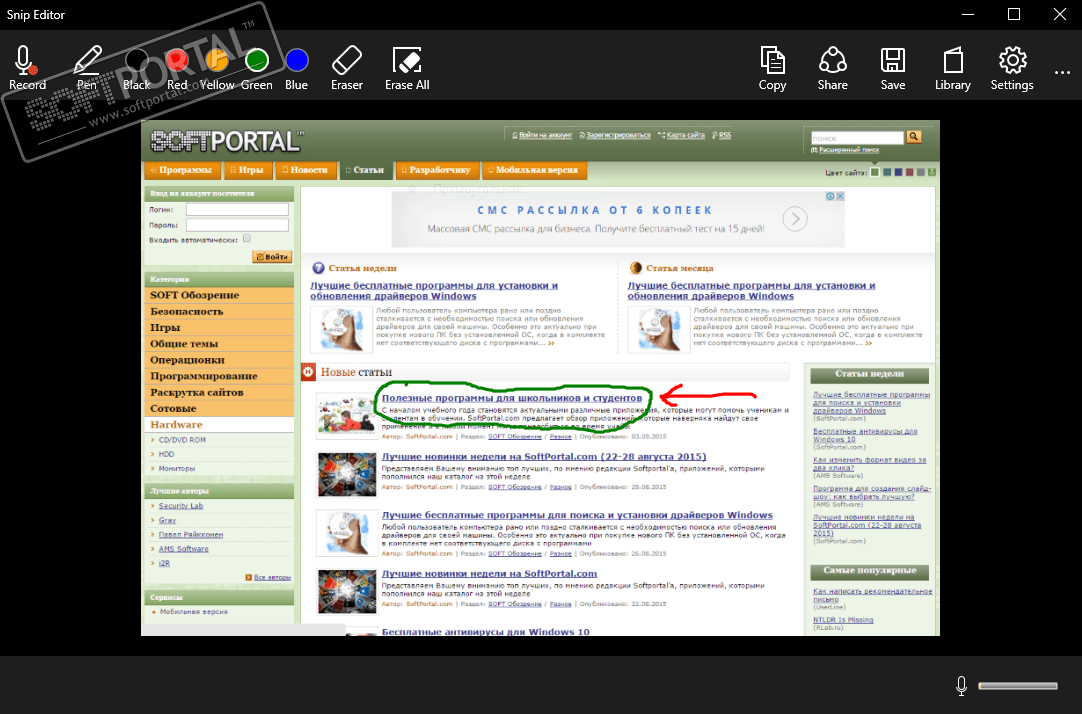This screenshot has width=1082, height=714.
Task: Open the Игры tab on the webpage
Action: [x=247, y=170]
